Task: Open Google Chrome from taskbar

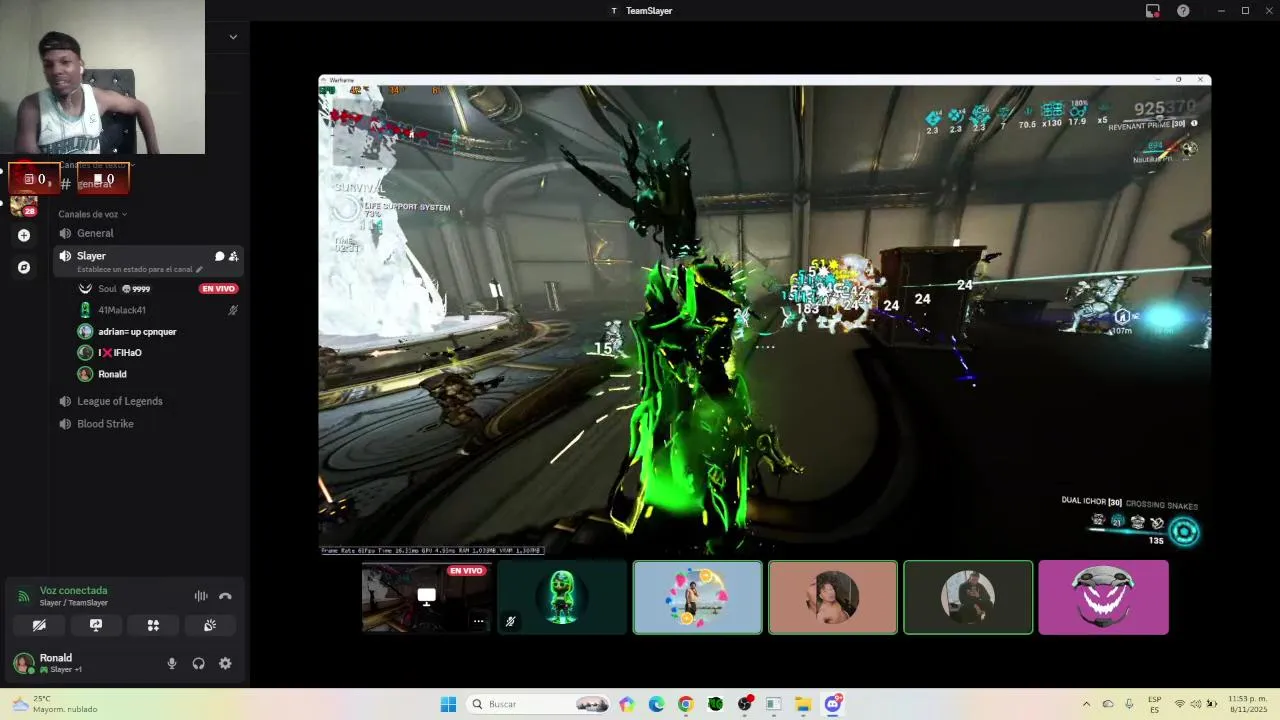Action: [685, 704]
